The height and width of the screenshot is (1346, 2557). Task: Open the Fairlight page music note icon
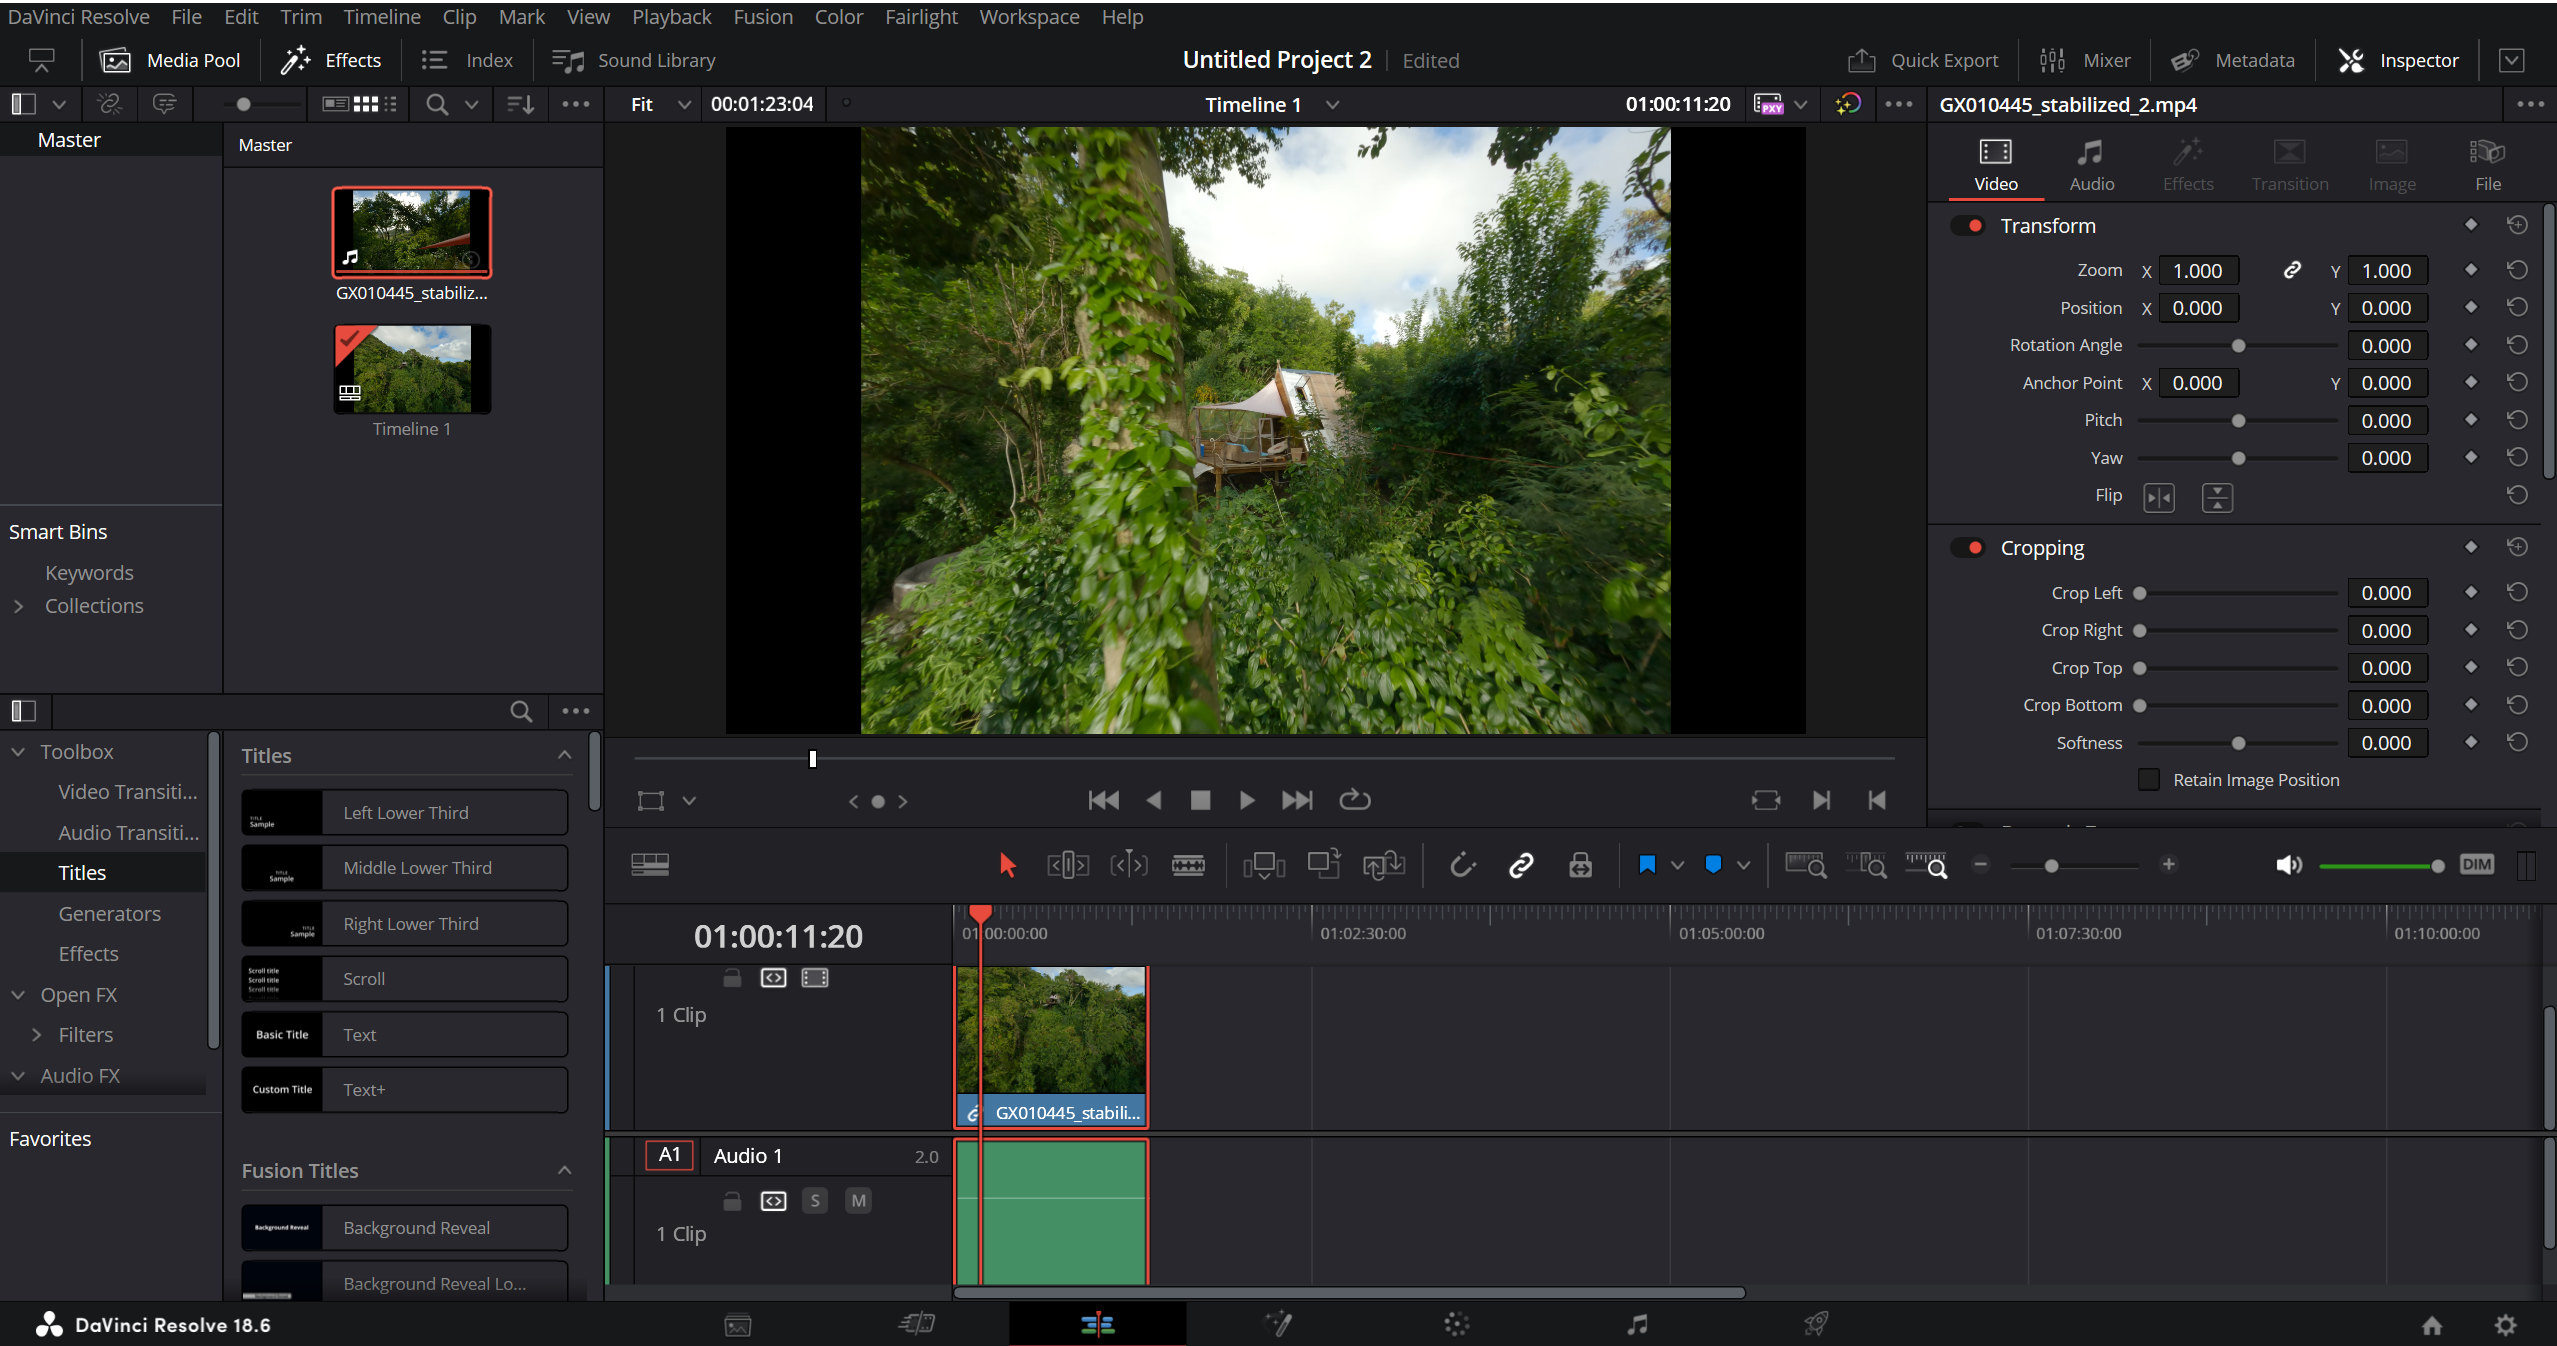[x=1636, y=1324]
